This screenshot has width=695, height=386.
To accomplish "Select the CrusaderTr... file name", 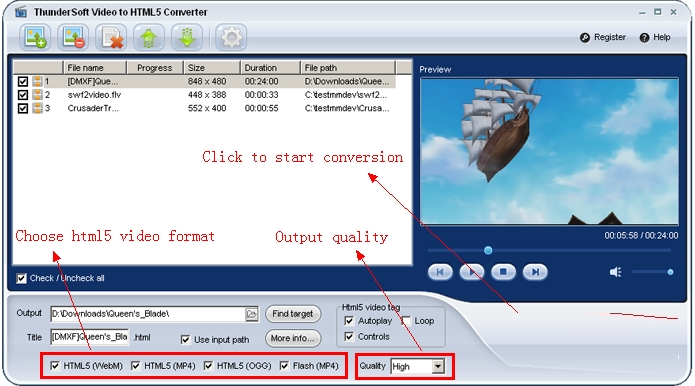I will pos(93,108).
